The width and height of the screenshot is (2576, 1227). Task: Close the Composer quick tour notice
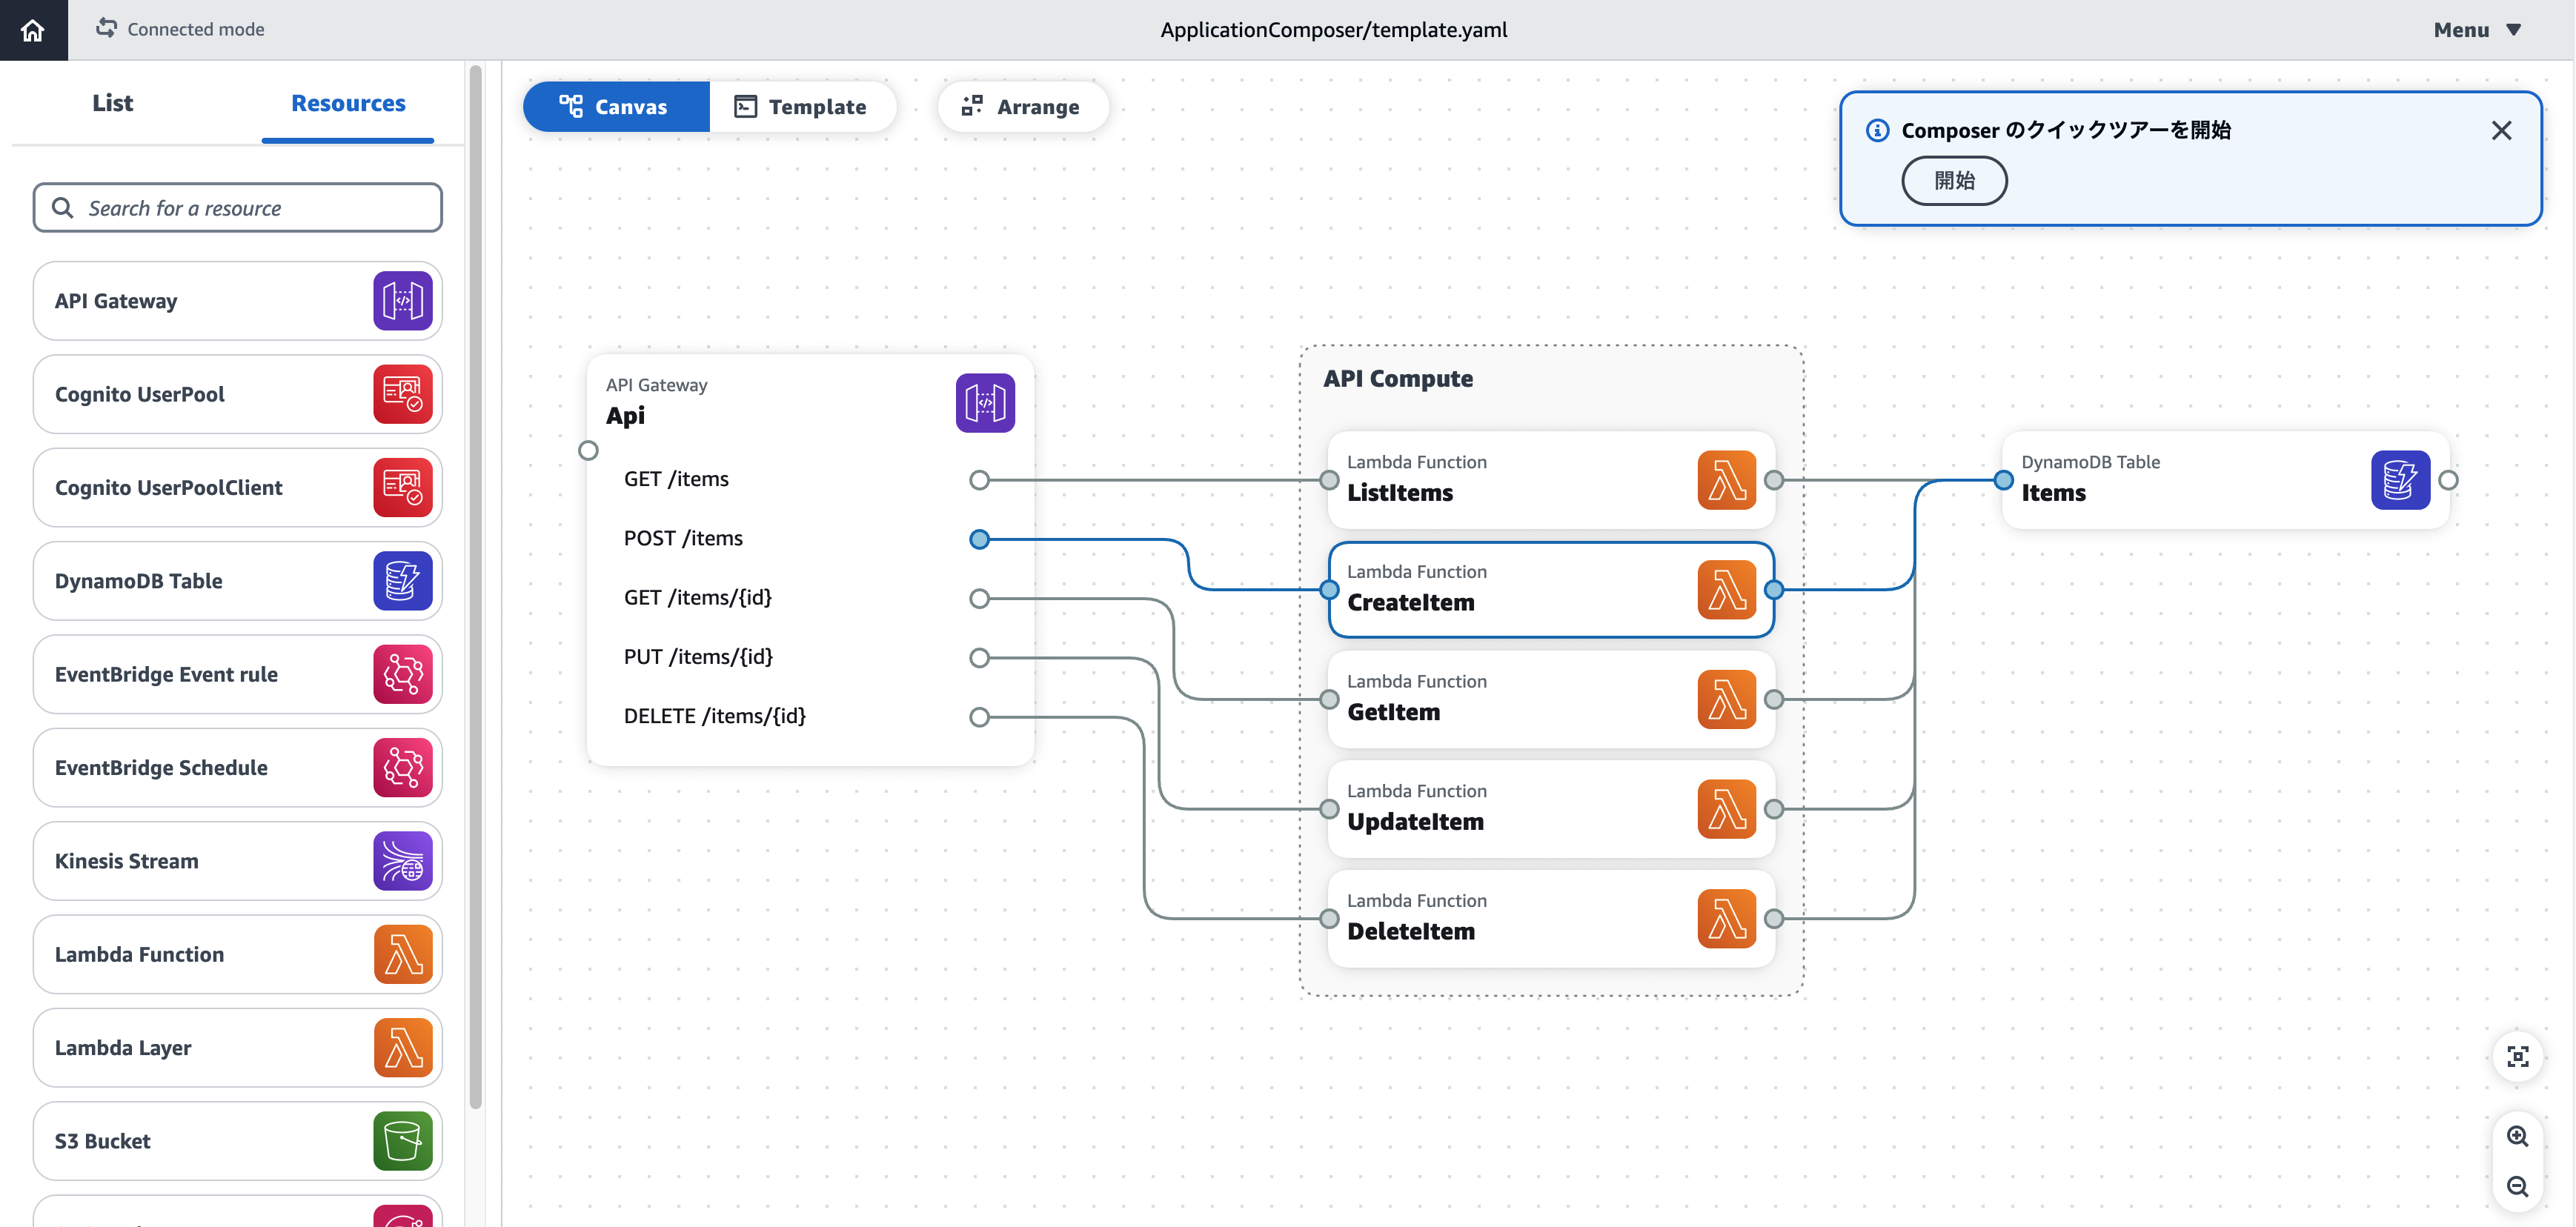pyautogui.click(x=2501, y=130)
